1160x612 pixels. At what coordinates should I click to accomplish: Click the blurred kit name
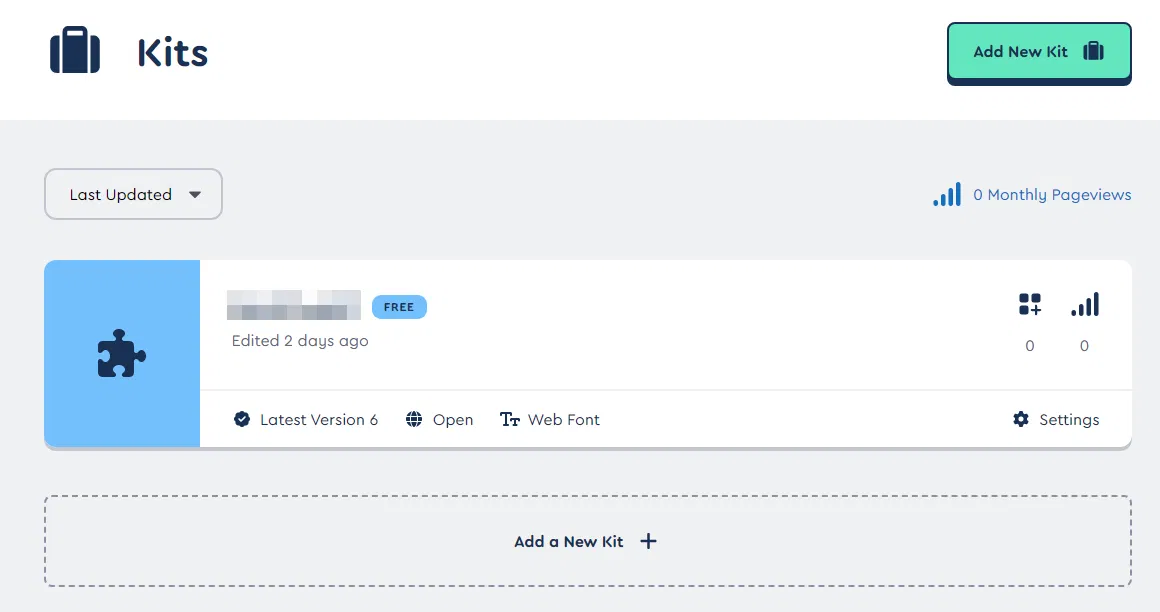point(294,305)
